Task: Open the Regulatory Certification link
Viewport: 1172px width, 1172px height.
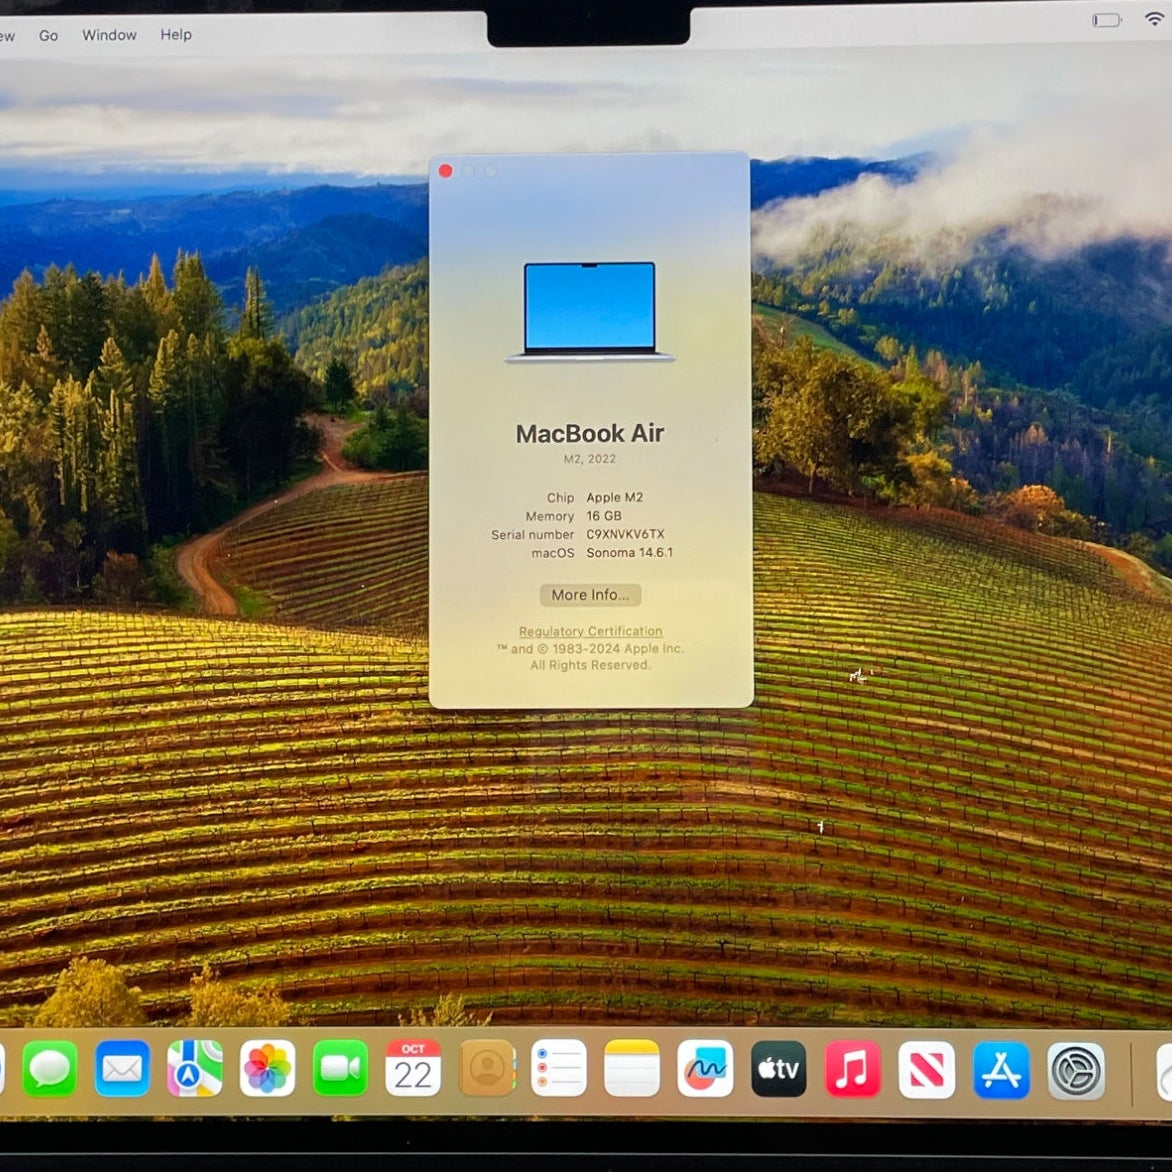Action: 590,631
